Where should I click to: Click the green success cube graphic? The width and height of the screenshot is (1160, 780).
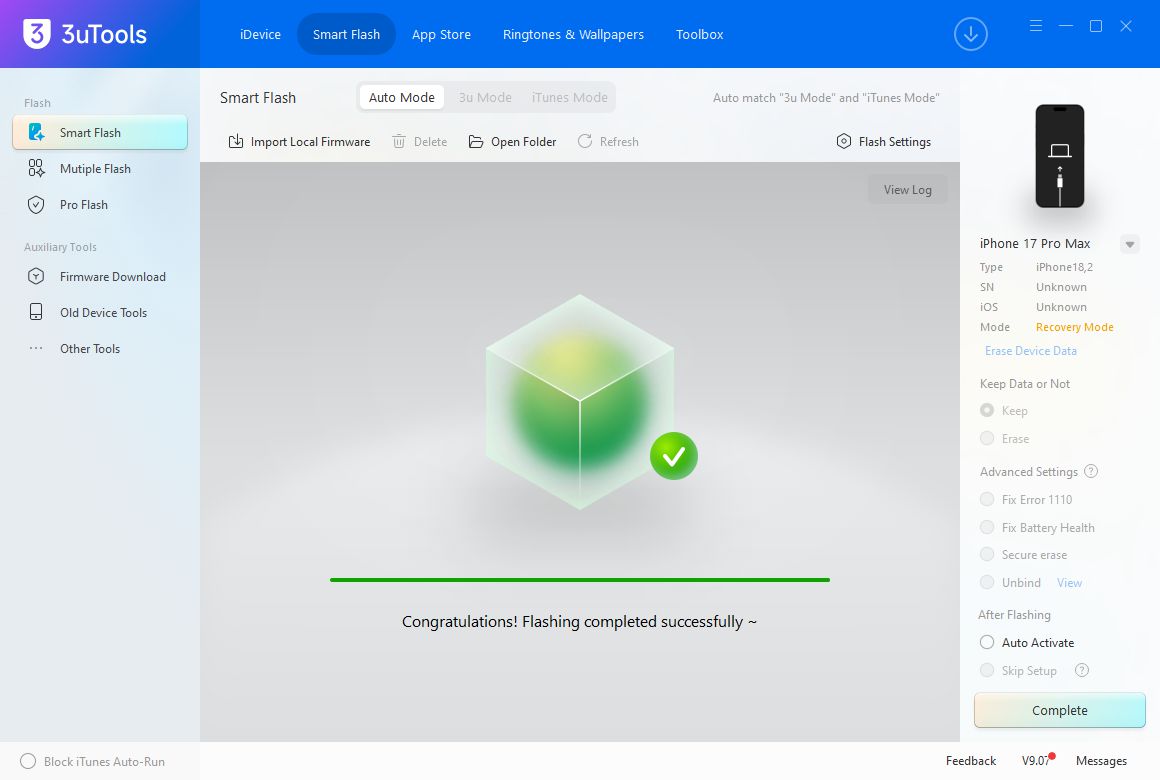(580, 402)
